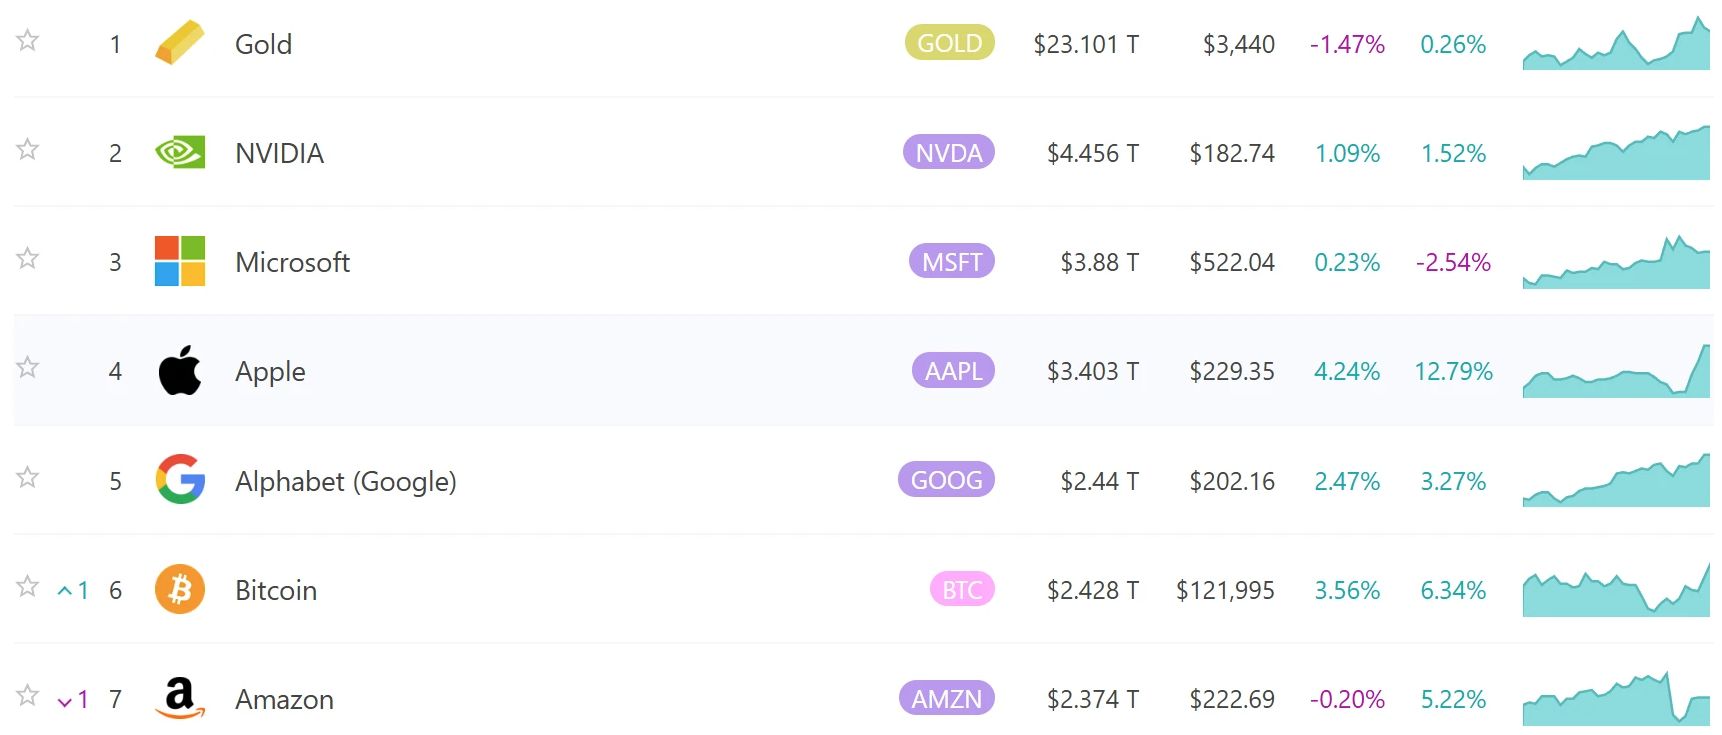
Task: Toggle favorite star for Apple
Action: [28, 368]
